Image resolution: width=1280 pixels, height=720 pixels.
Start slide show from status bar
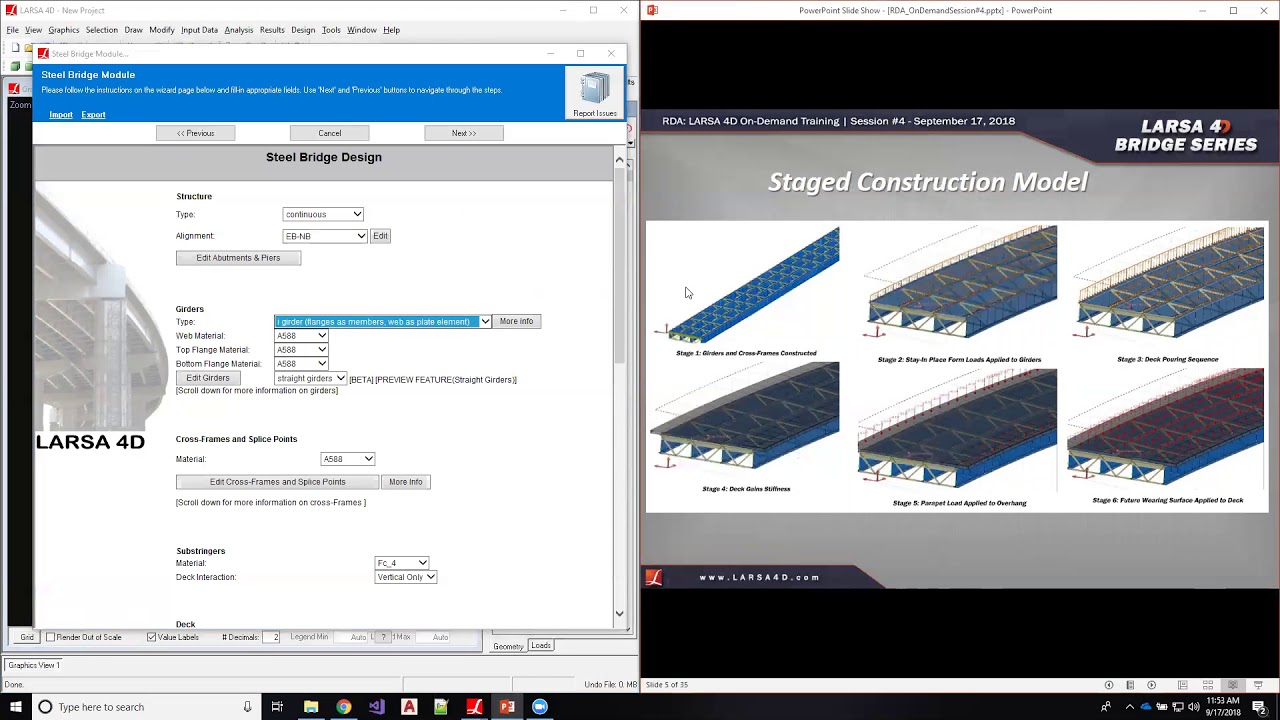[1258, 685]
